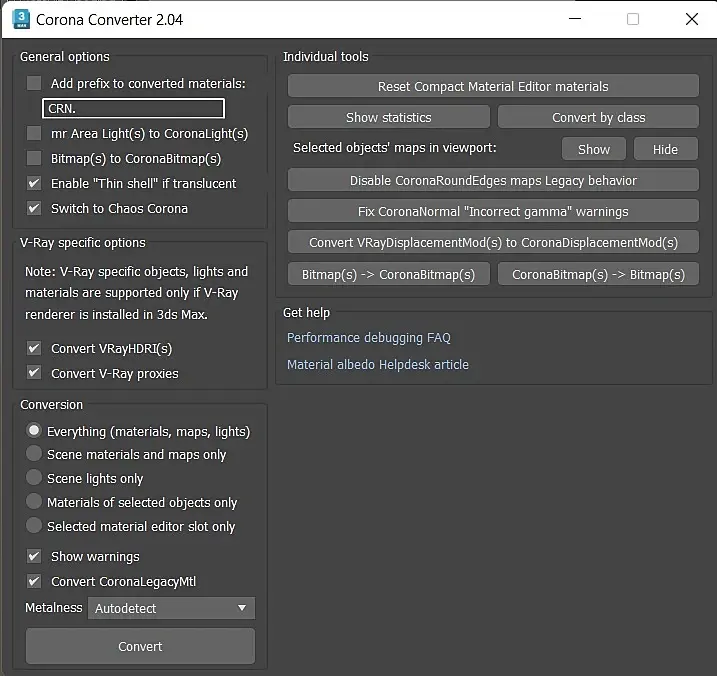The height and width of the screenshot is (676, 717).
Task: Enable 'Add prefix to converted materials' checkbox
Action: click(35, 84)
